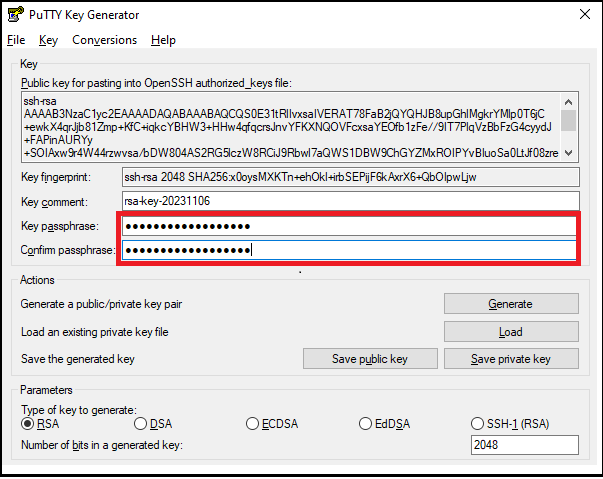Open the Key menu
The image size is (603, 479).
click(49, 40)
